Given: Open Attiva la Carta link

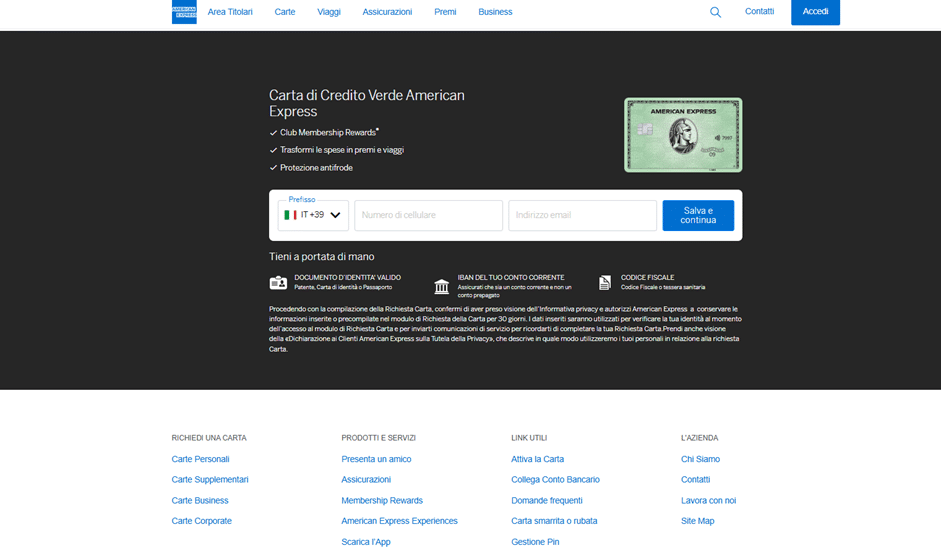Looking at the screenshot, I should point(538,459).
